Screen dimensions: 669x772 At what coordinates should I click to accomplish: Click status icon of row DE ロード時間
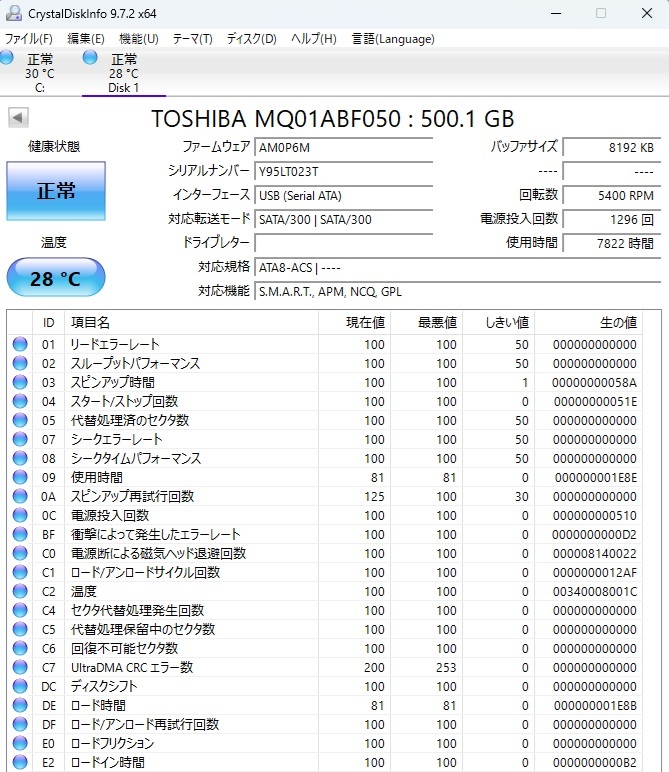[20, 706]
